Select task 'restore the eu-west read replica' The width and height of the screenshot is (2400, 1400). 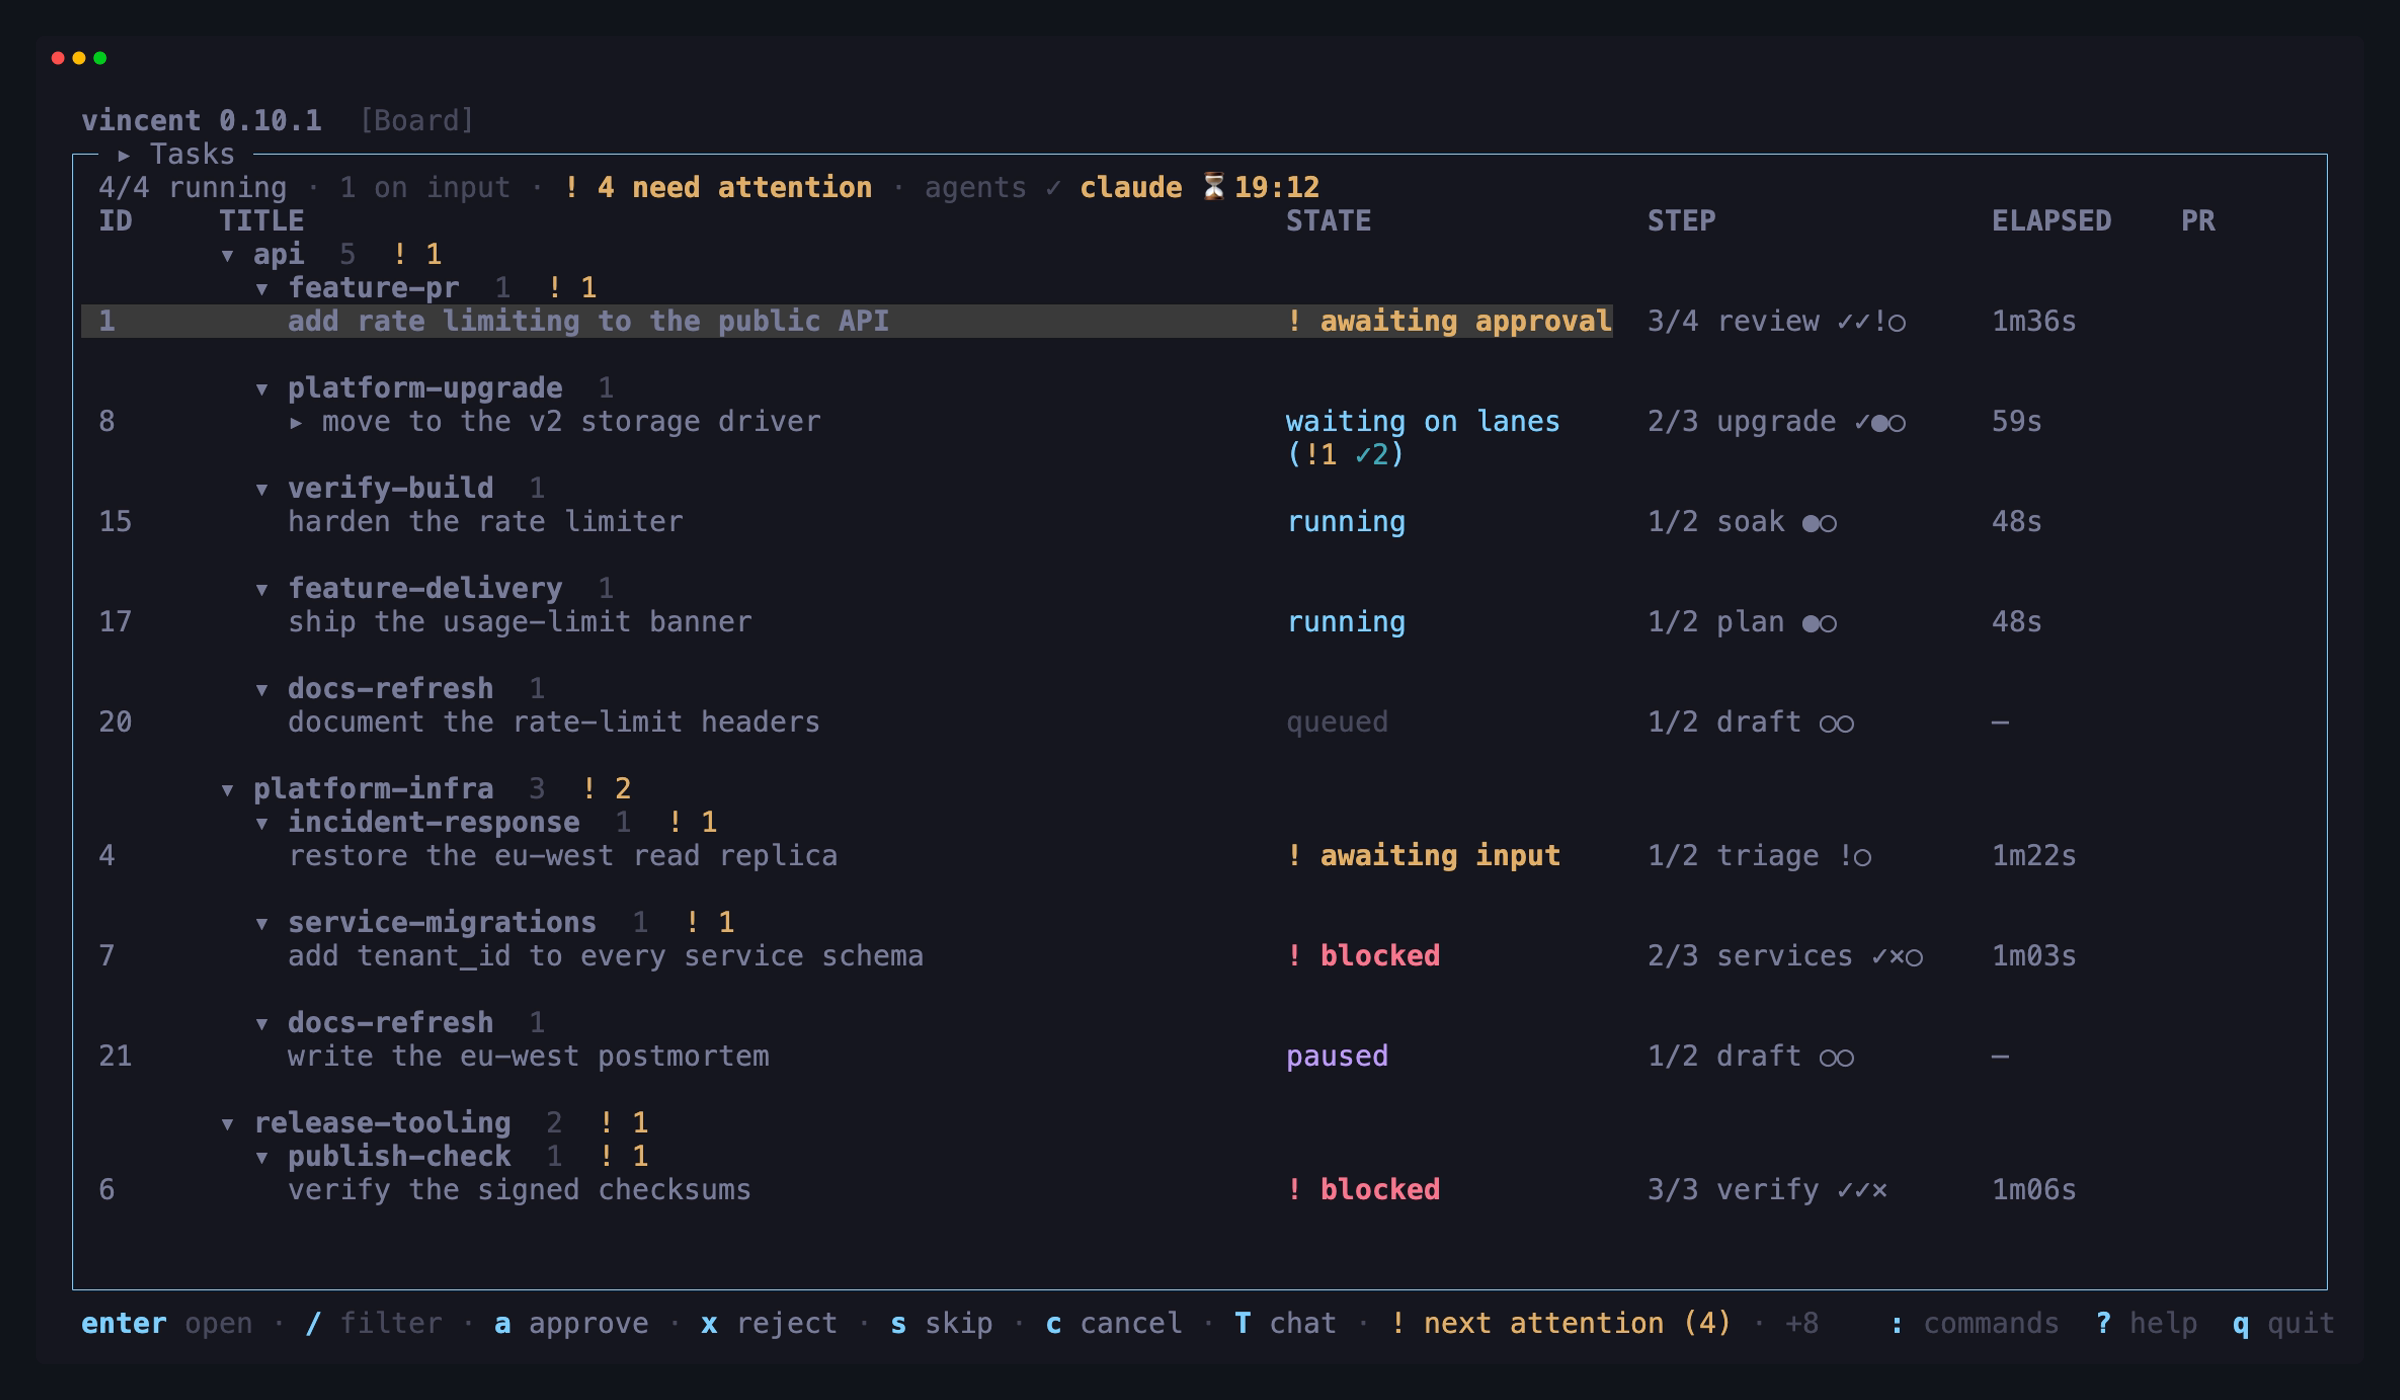pos(563,856)
